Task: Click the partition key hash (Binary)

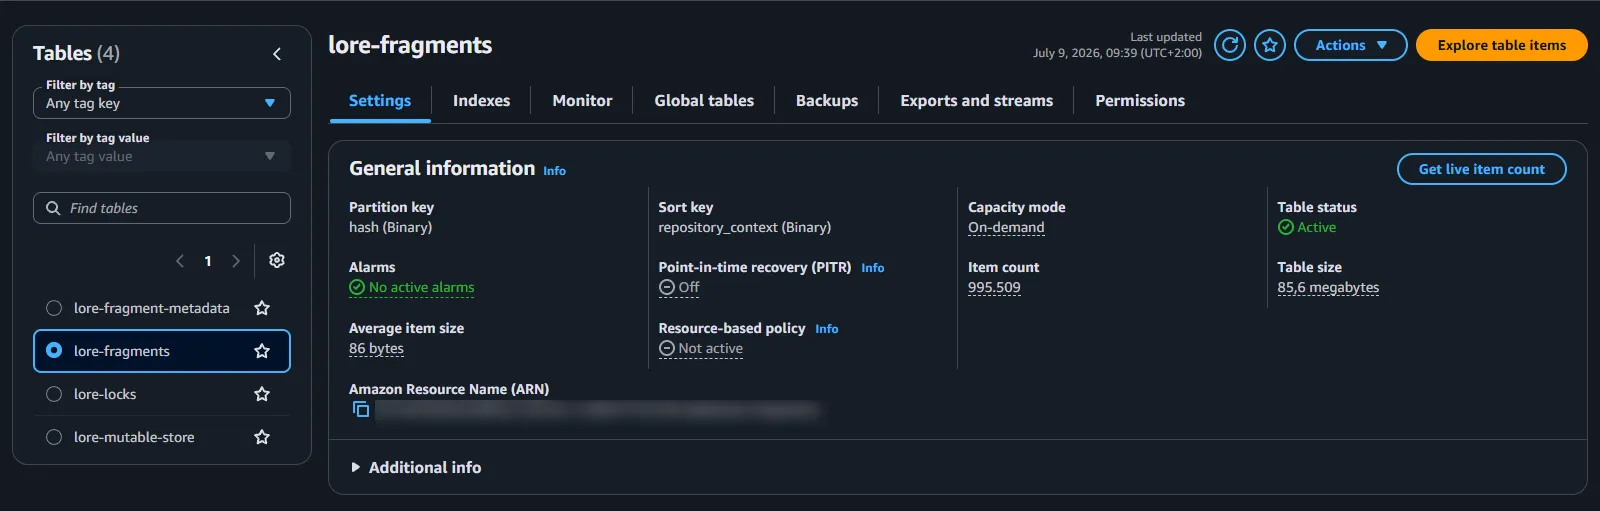Action: (x=391, y=227)
